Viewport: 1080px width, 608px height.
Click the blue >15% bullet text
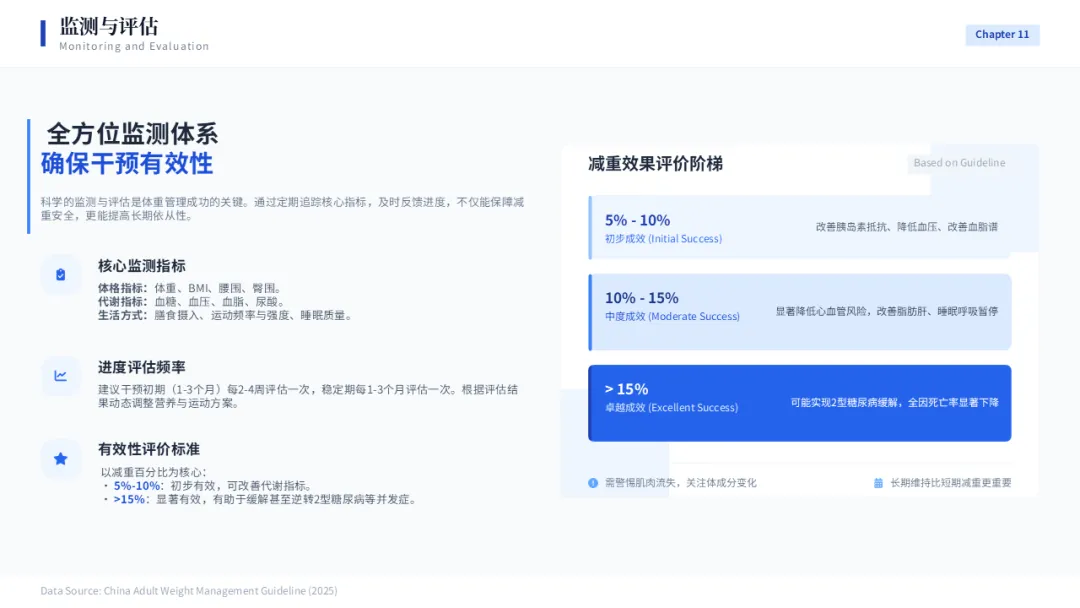(x=129, y=499)
